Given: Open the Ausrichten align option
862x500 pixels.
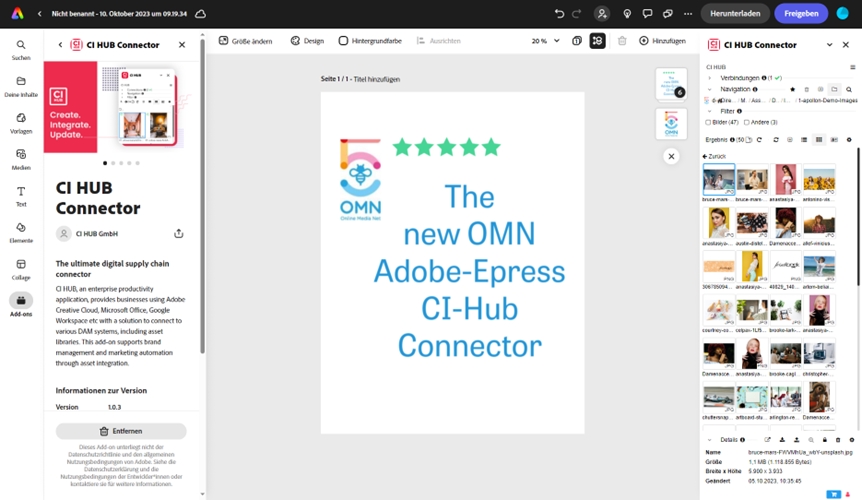Looking at the screenshot, I should (x=438, y=41).
